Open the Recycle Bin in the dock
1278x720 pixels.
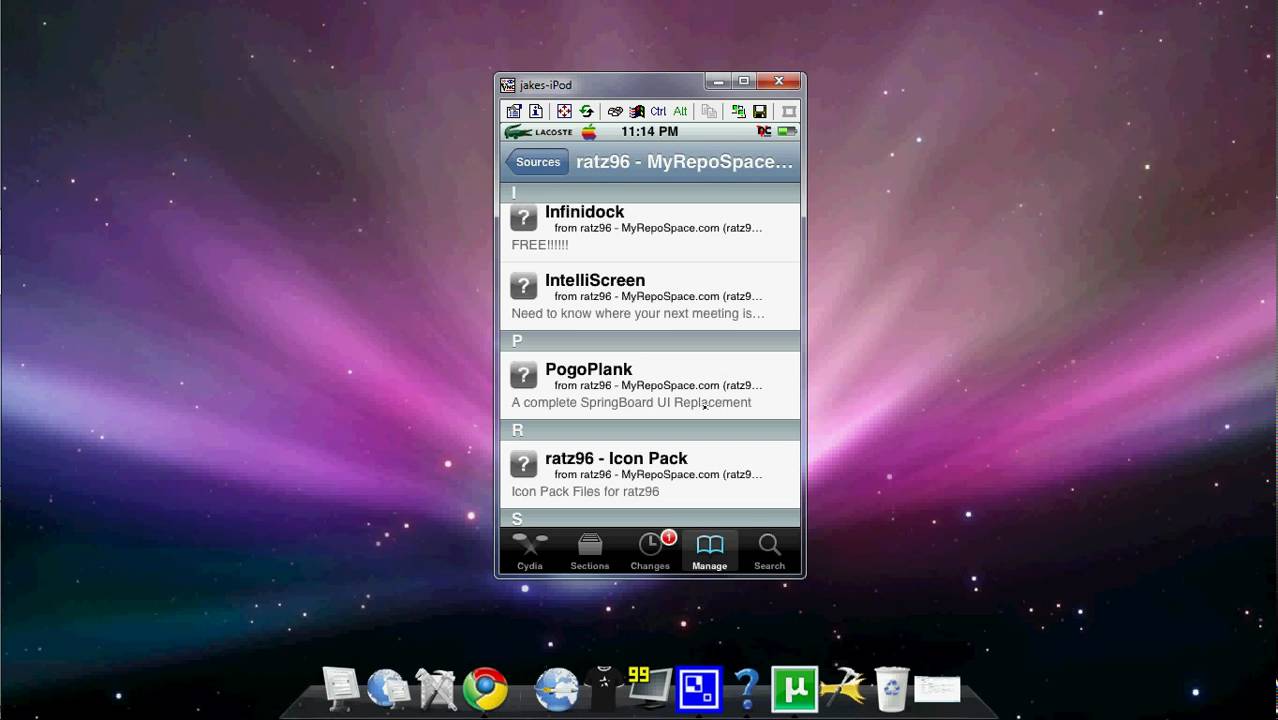click(890, 689)
